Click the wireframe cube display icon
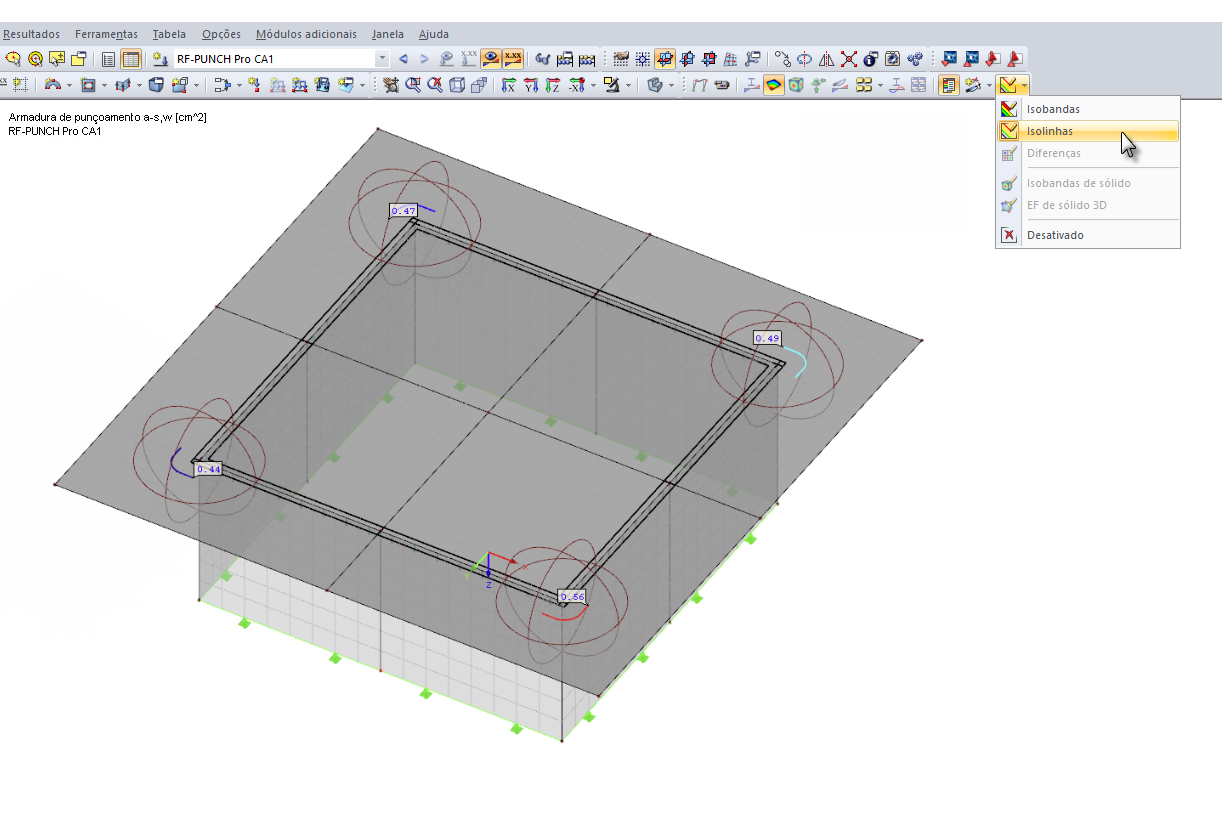The width and height of the screenshot is (1222, 813). 457,85
